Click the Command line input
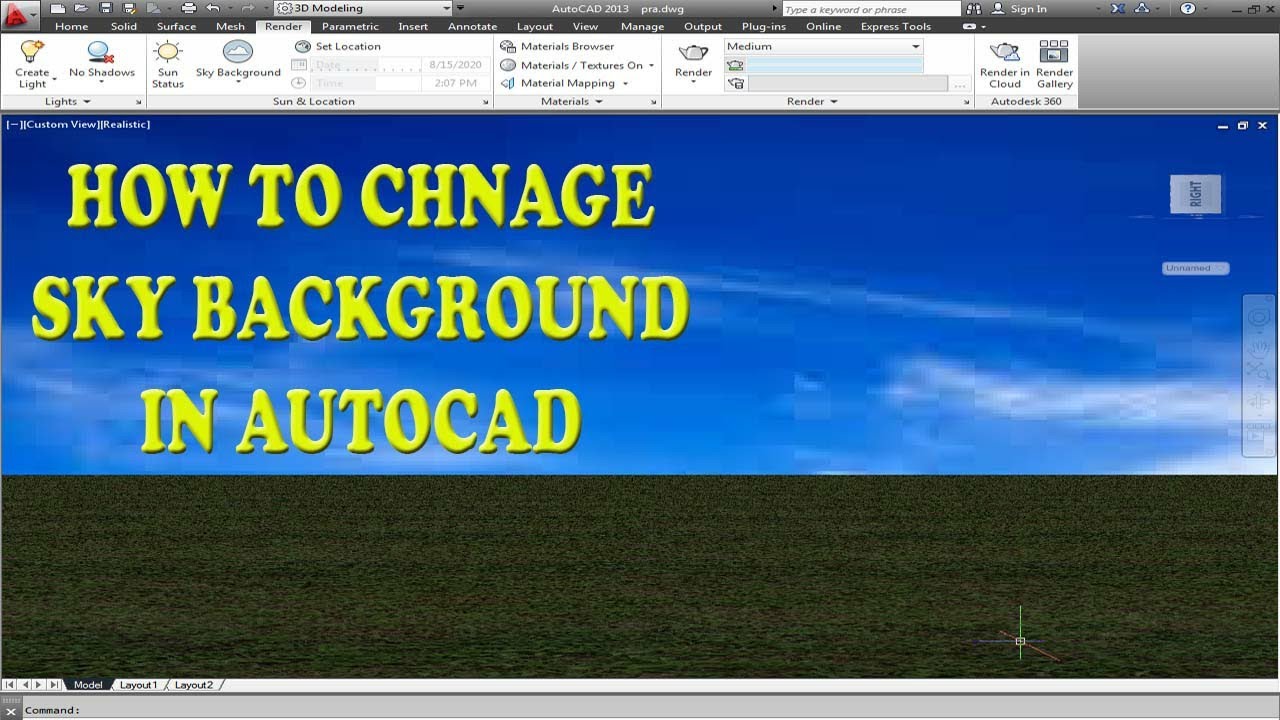 pos(650,710)
